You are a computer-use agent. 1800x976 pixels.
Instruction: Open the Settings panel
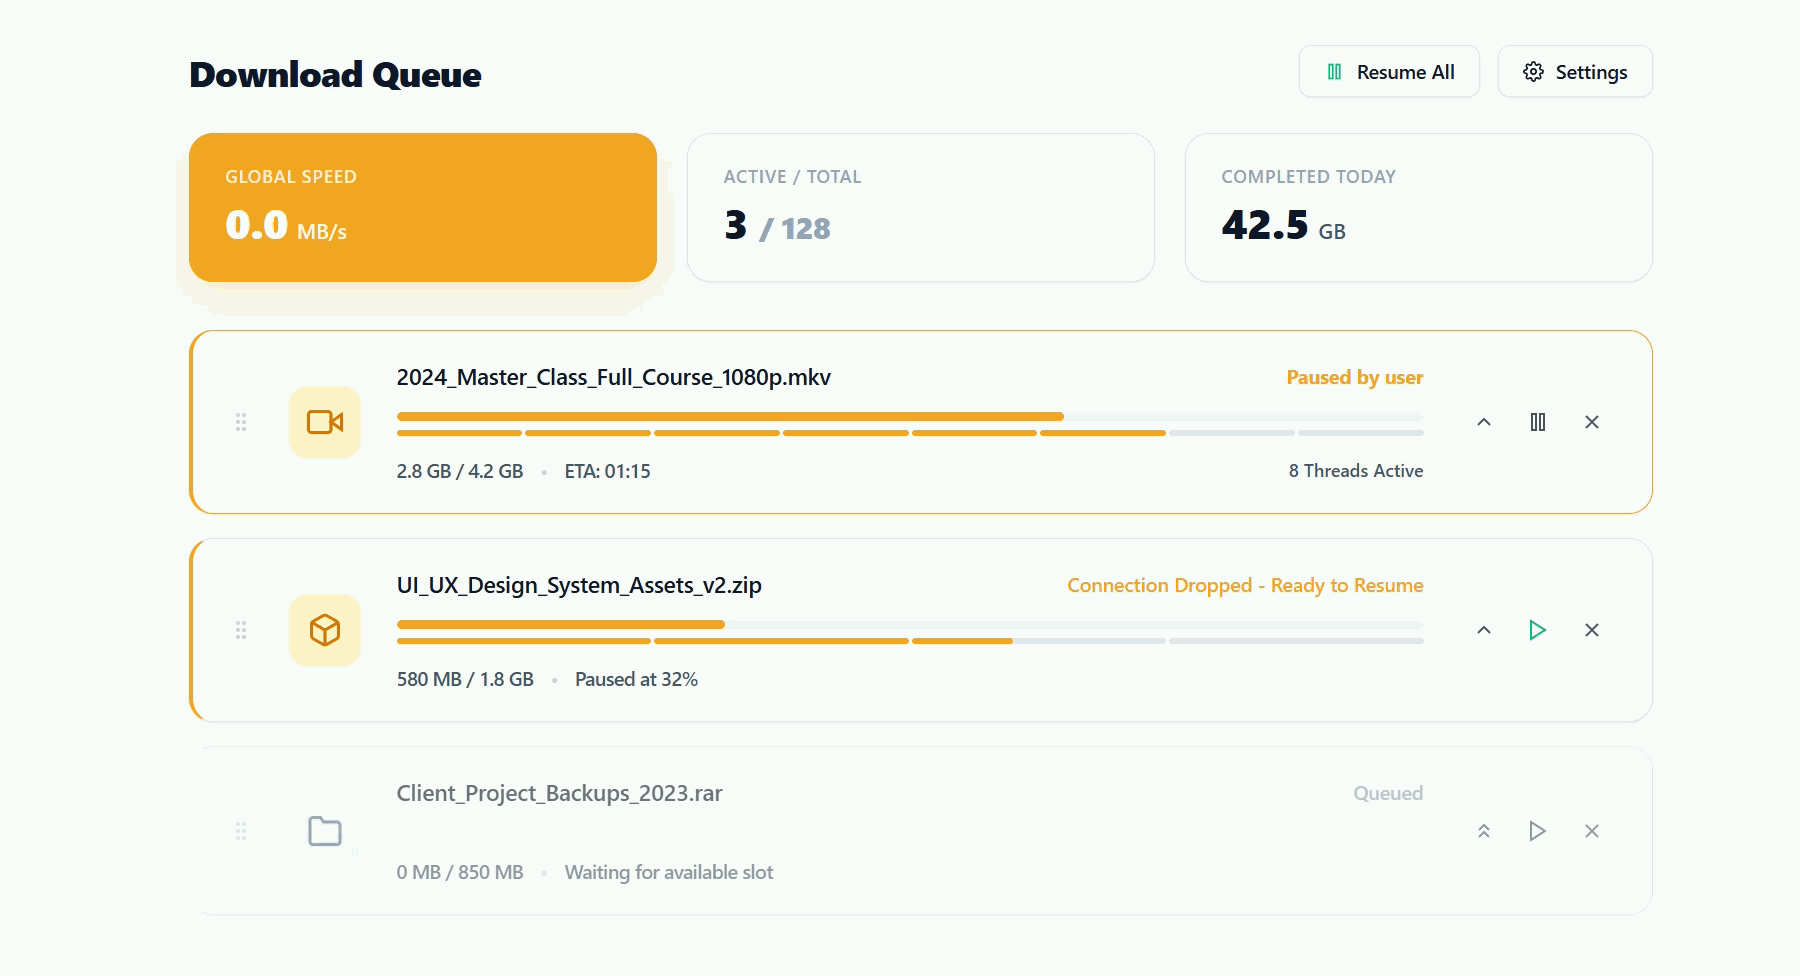click(1574, 72)
